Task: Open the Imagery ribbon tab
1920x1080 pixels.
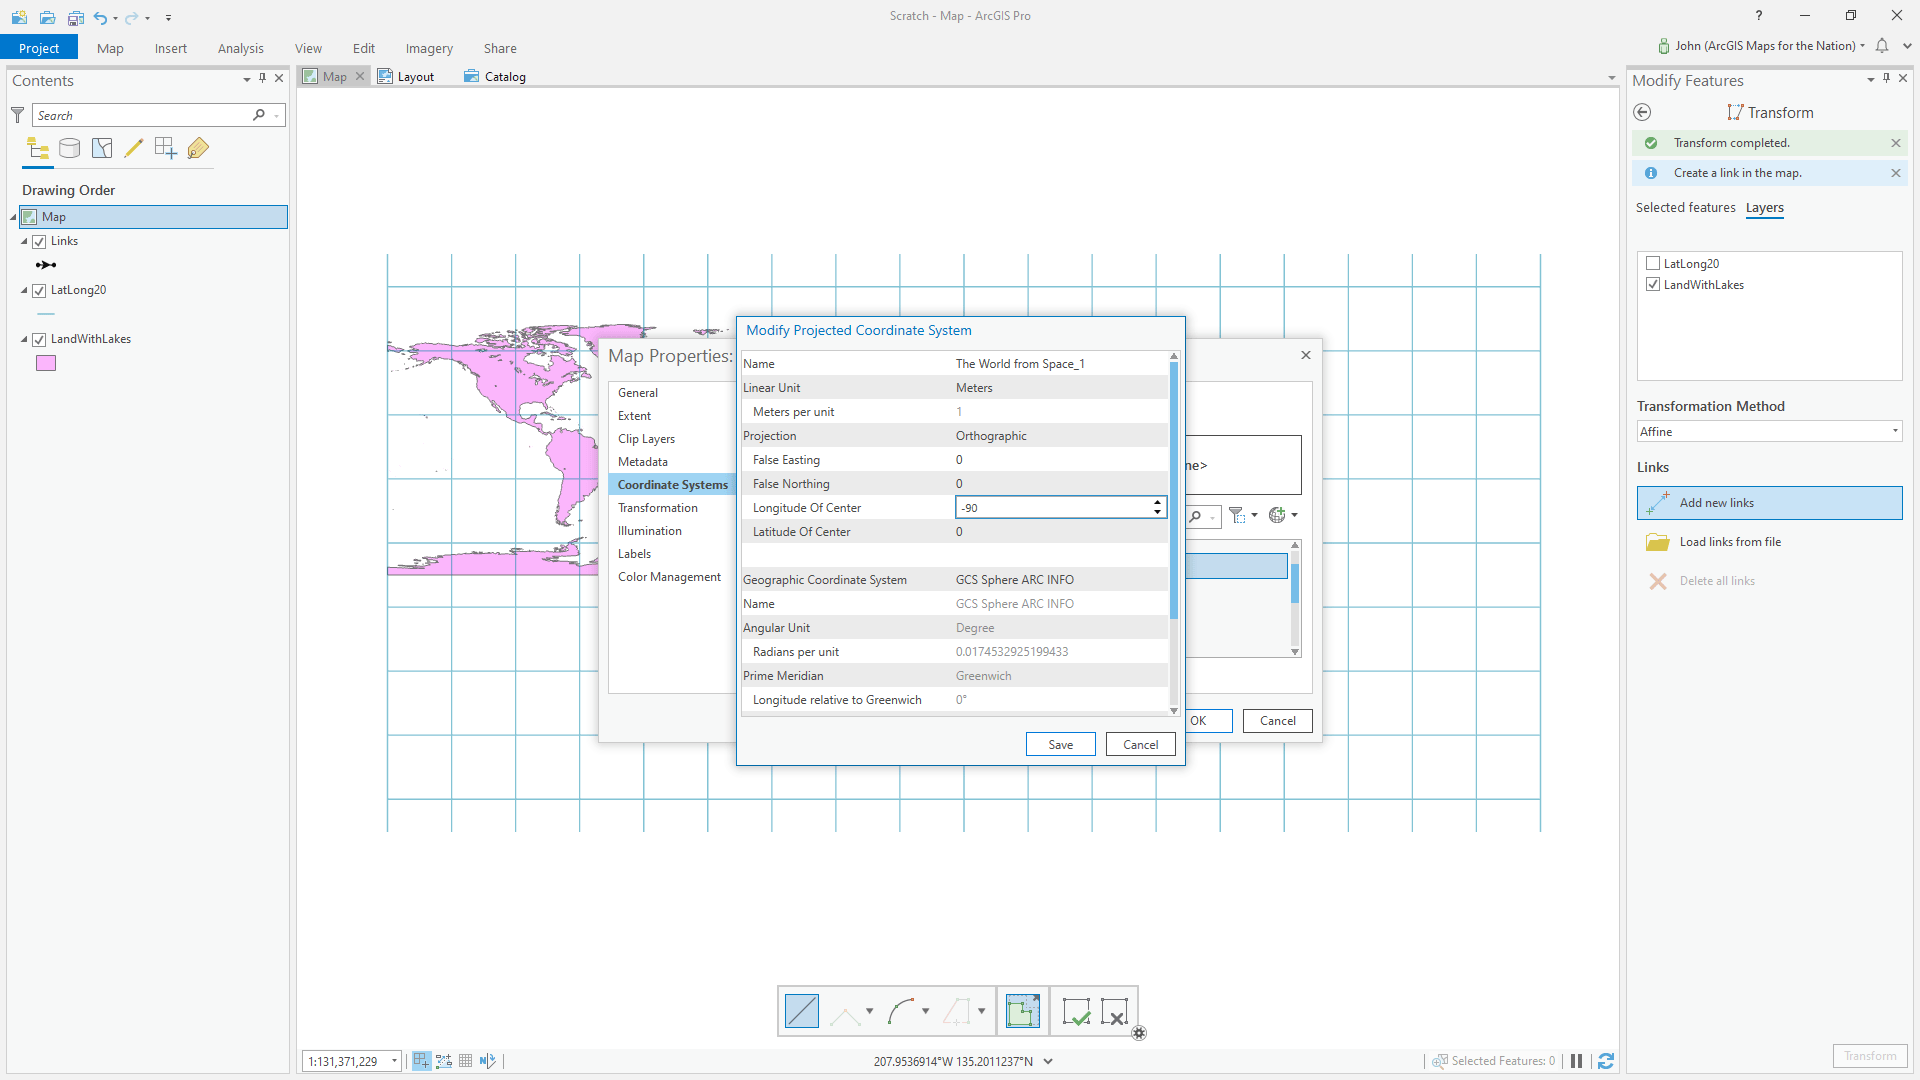Action: pyautogui.click(x=428, y=48)
